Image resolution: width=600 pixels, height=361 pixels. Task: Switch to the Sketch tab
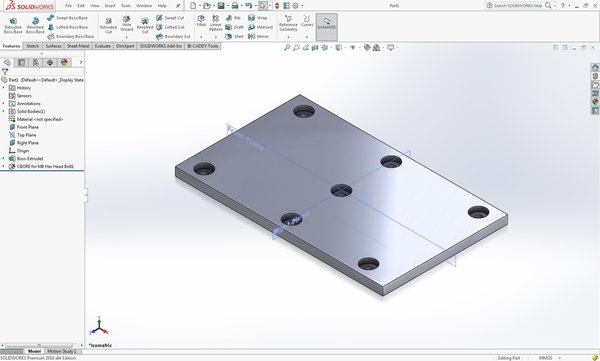(x=33, y=46)
